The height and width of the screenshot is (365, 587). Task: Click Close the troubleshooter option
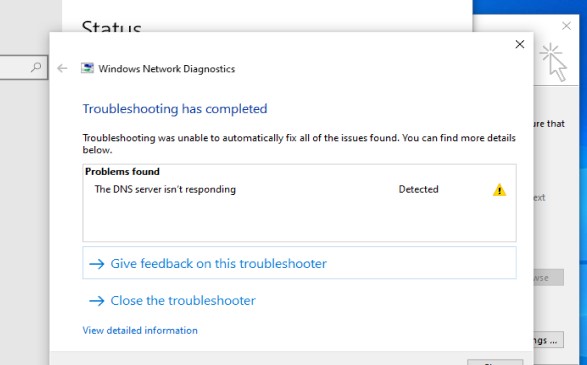tap(183, 300)
